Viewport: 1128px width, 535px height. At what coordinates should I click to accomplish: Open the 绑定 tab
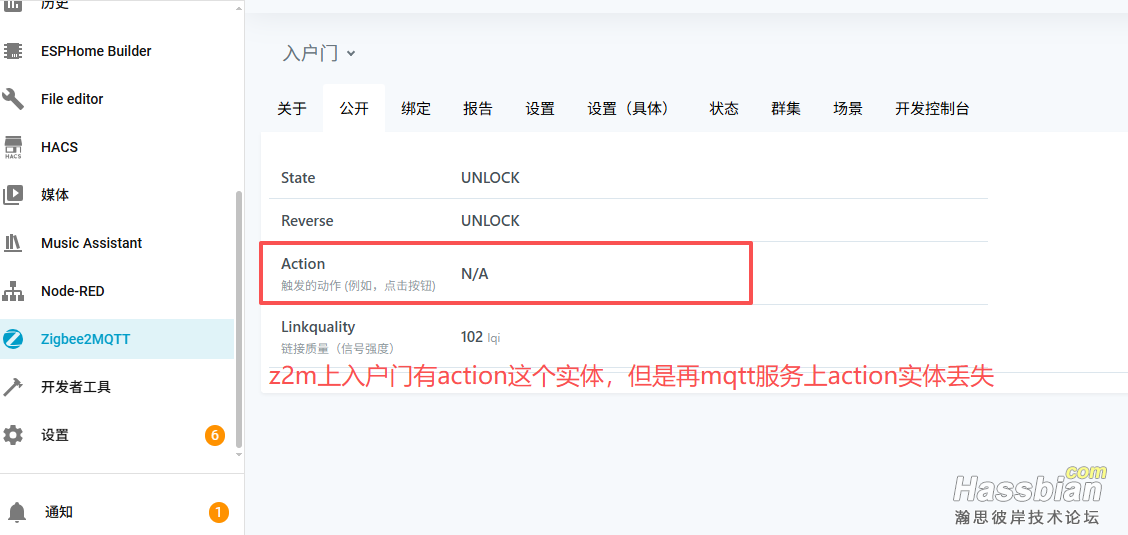point(416,109)
